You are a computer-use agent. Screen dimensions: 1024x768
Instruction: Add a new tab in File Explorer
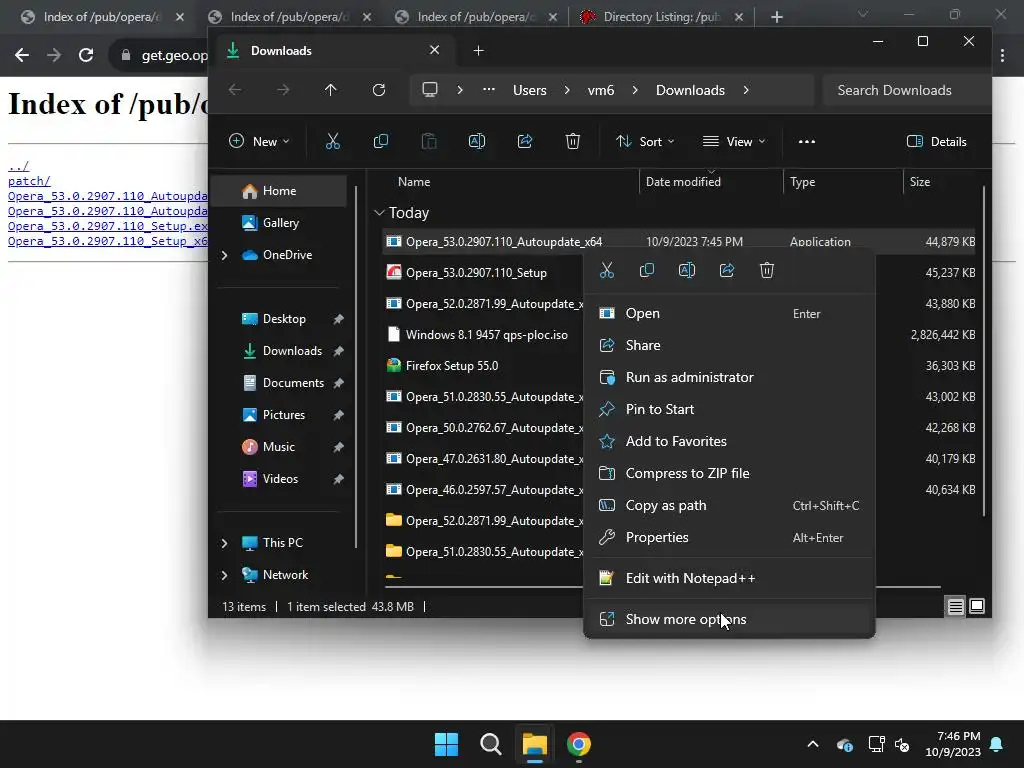click(478, 51)
